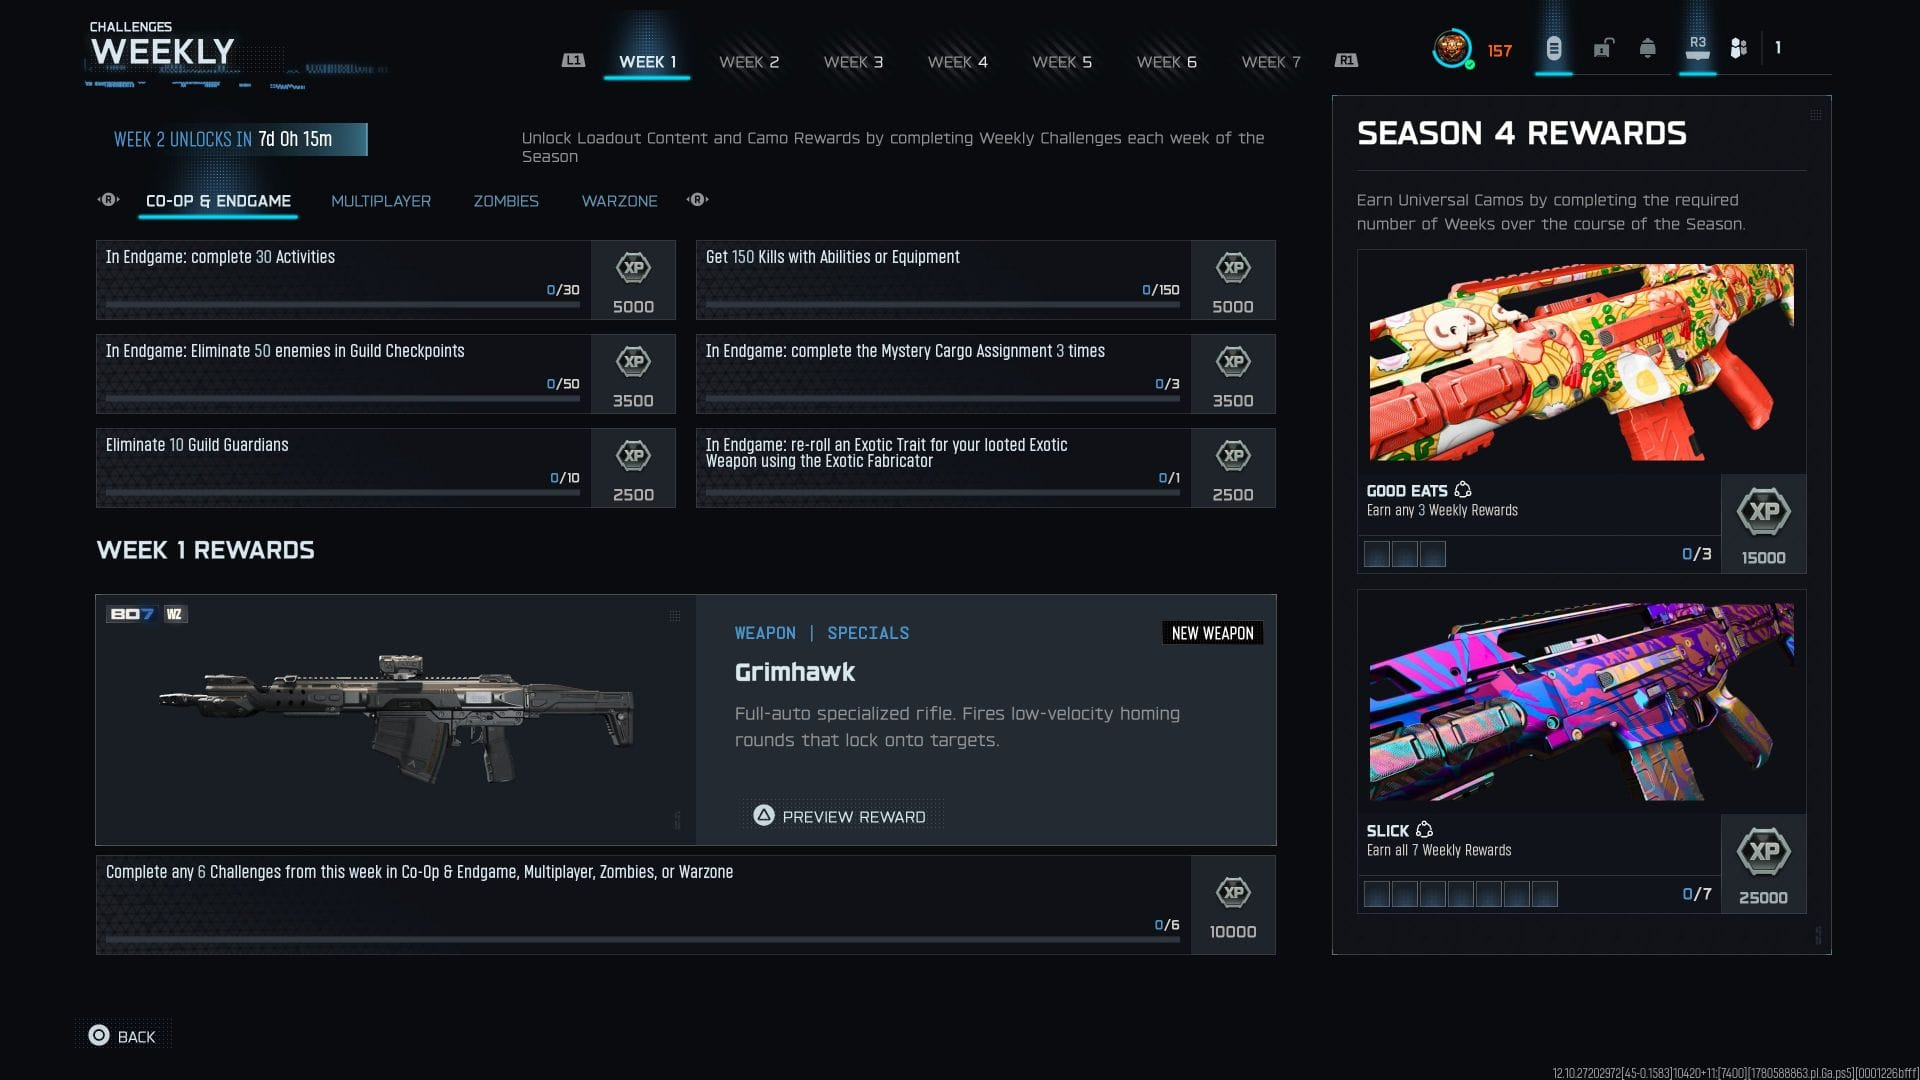Click the Season 4 Rewards heading
This screenshot has height=1080, width=1920.
click(x=1521, y=133)
